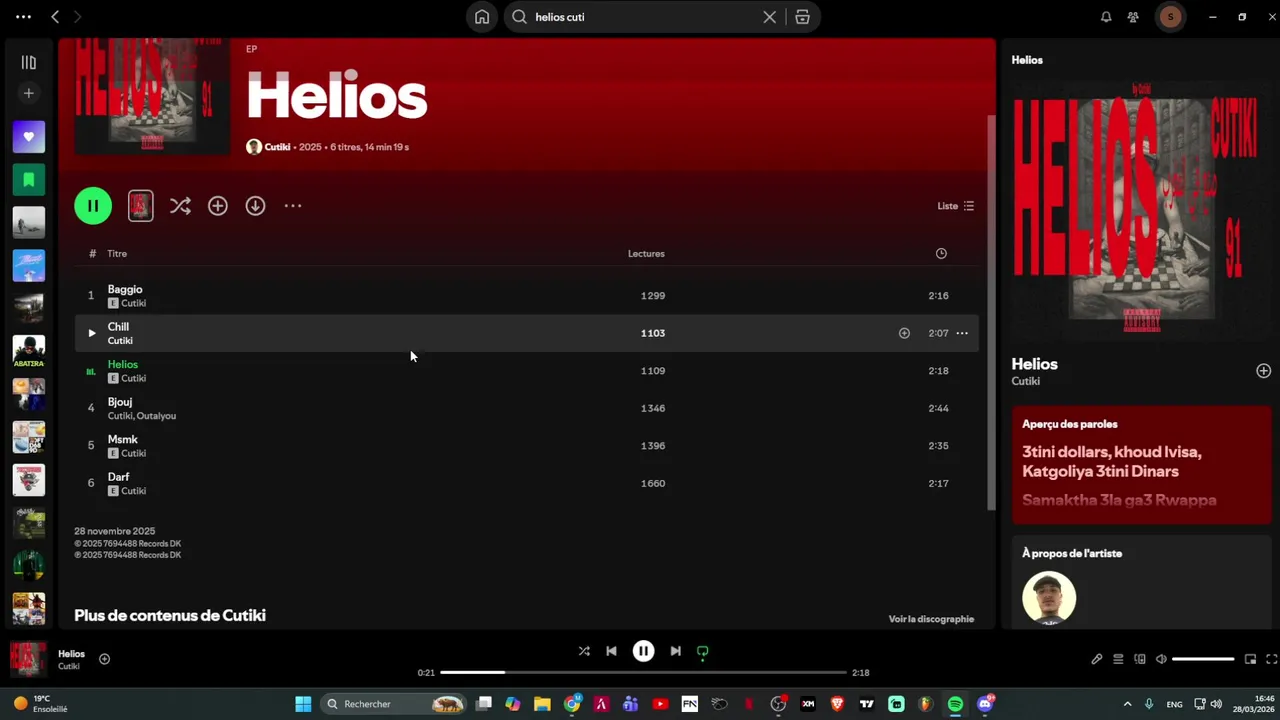Open the ABATIRA playlist thumbnail in the sidebar
Image resolution: width=1280 pixels, height=720 pixels.
(x=29, y=351)
